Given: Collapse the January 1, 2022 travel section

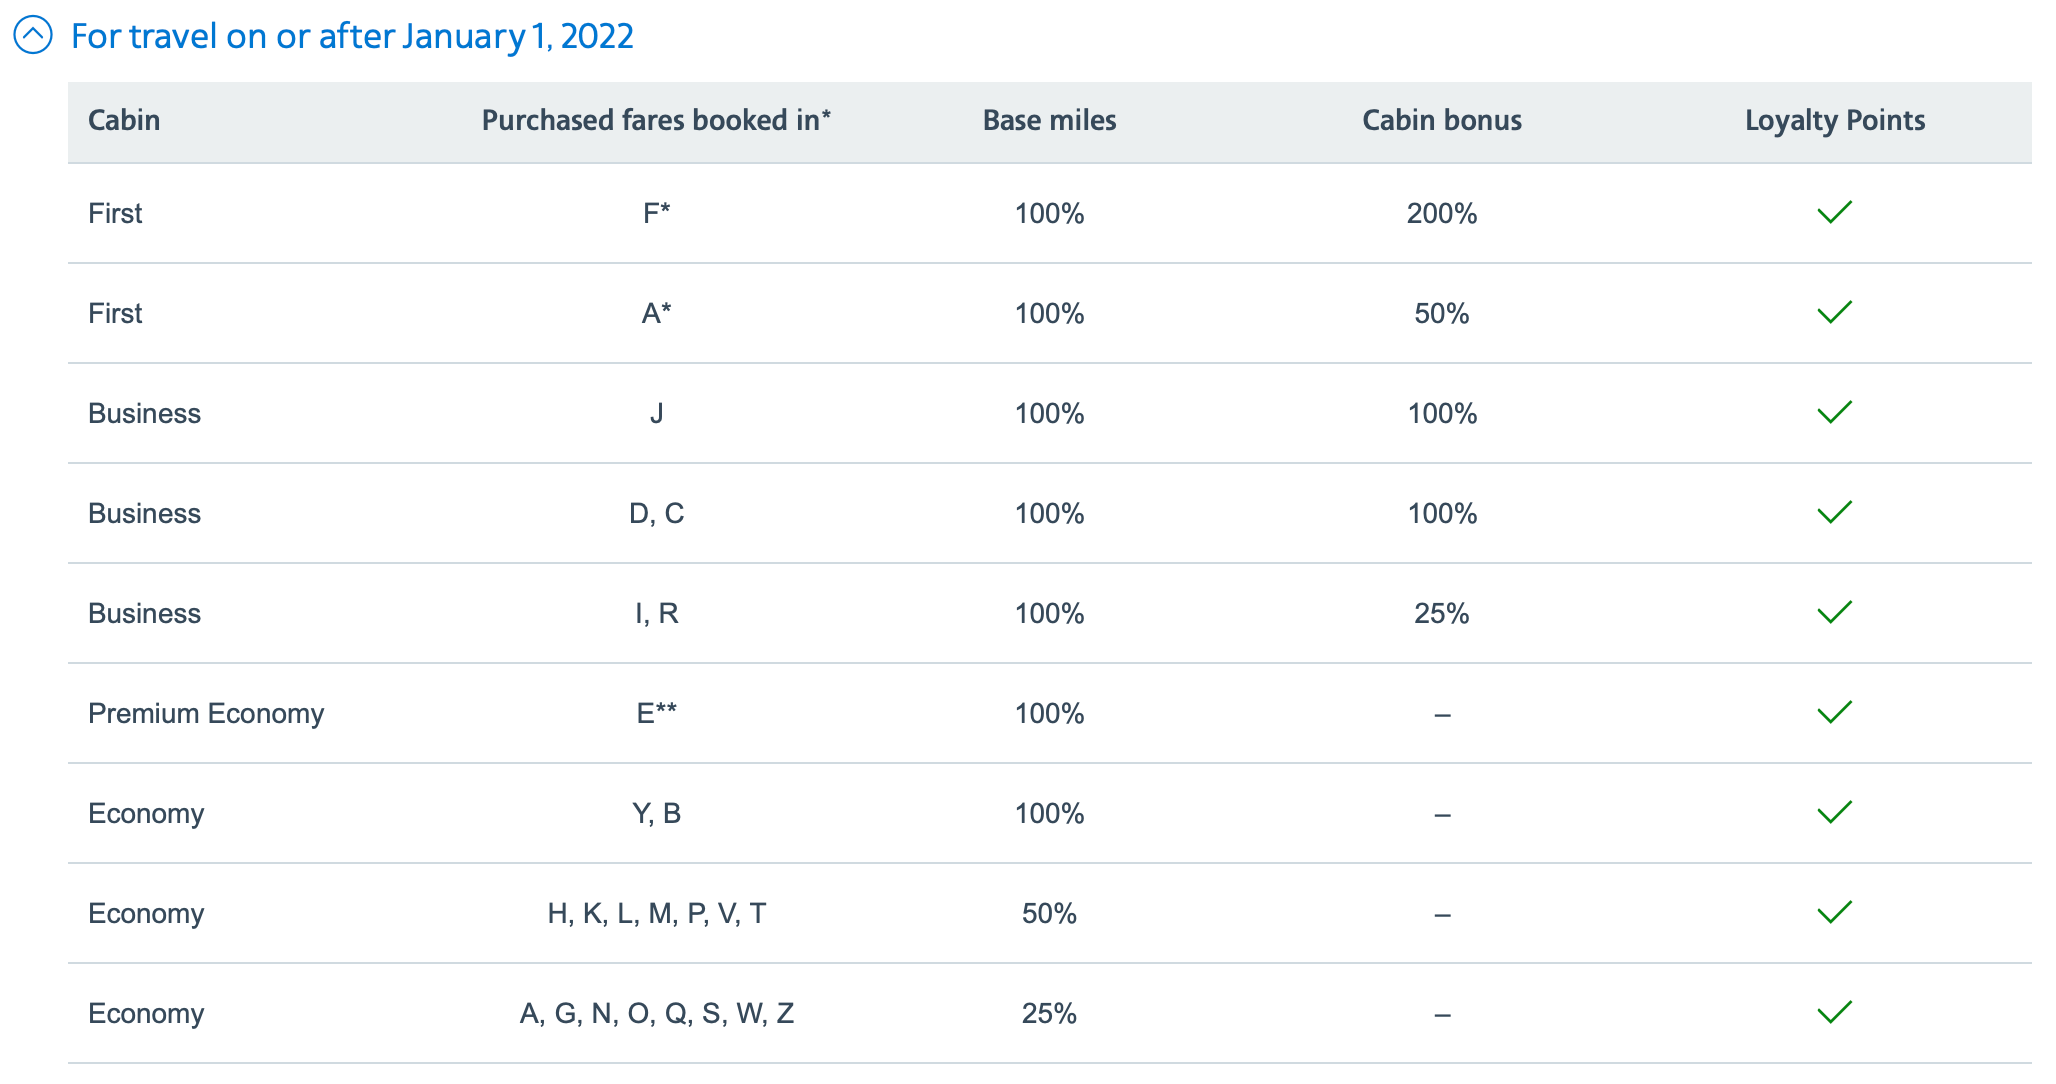Looking at the screenshot, I should coord(33,35).
